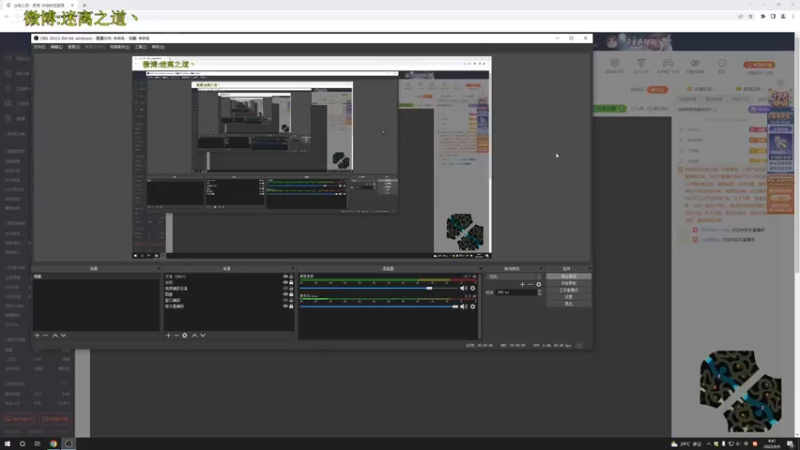Enable Studio Mode in Controls dock
Screen dimensions: 800x450
(x=568, y=290)
